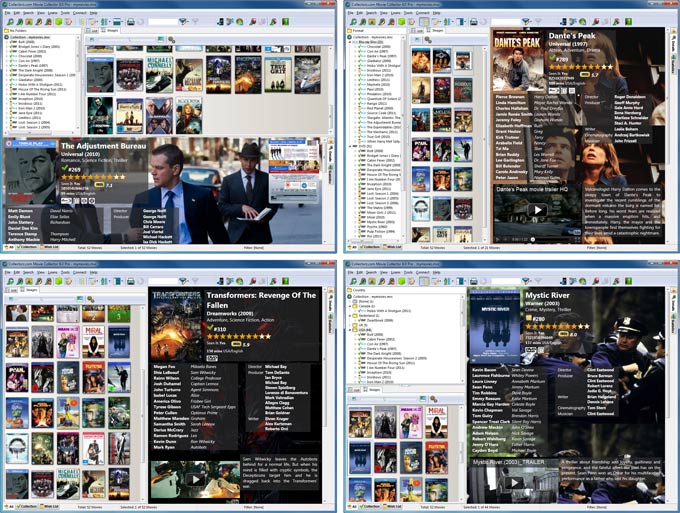Click cast name Pierce Brosnan in Dante's Peak details
This screenshot has width=680, height=513.
[x=511, y=97]
